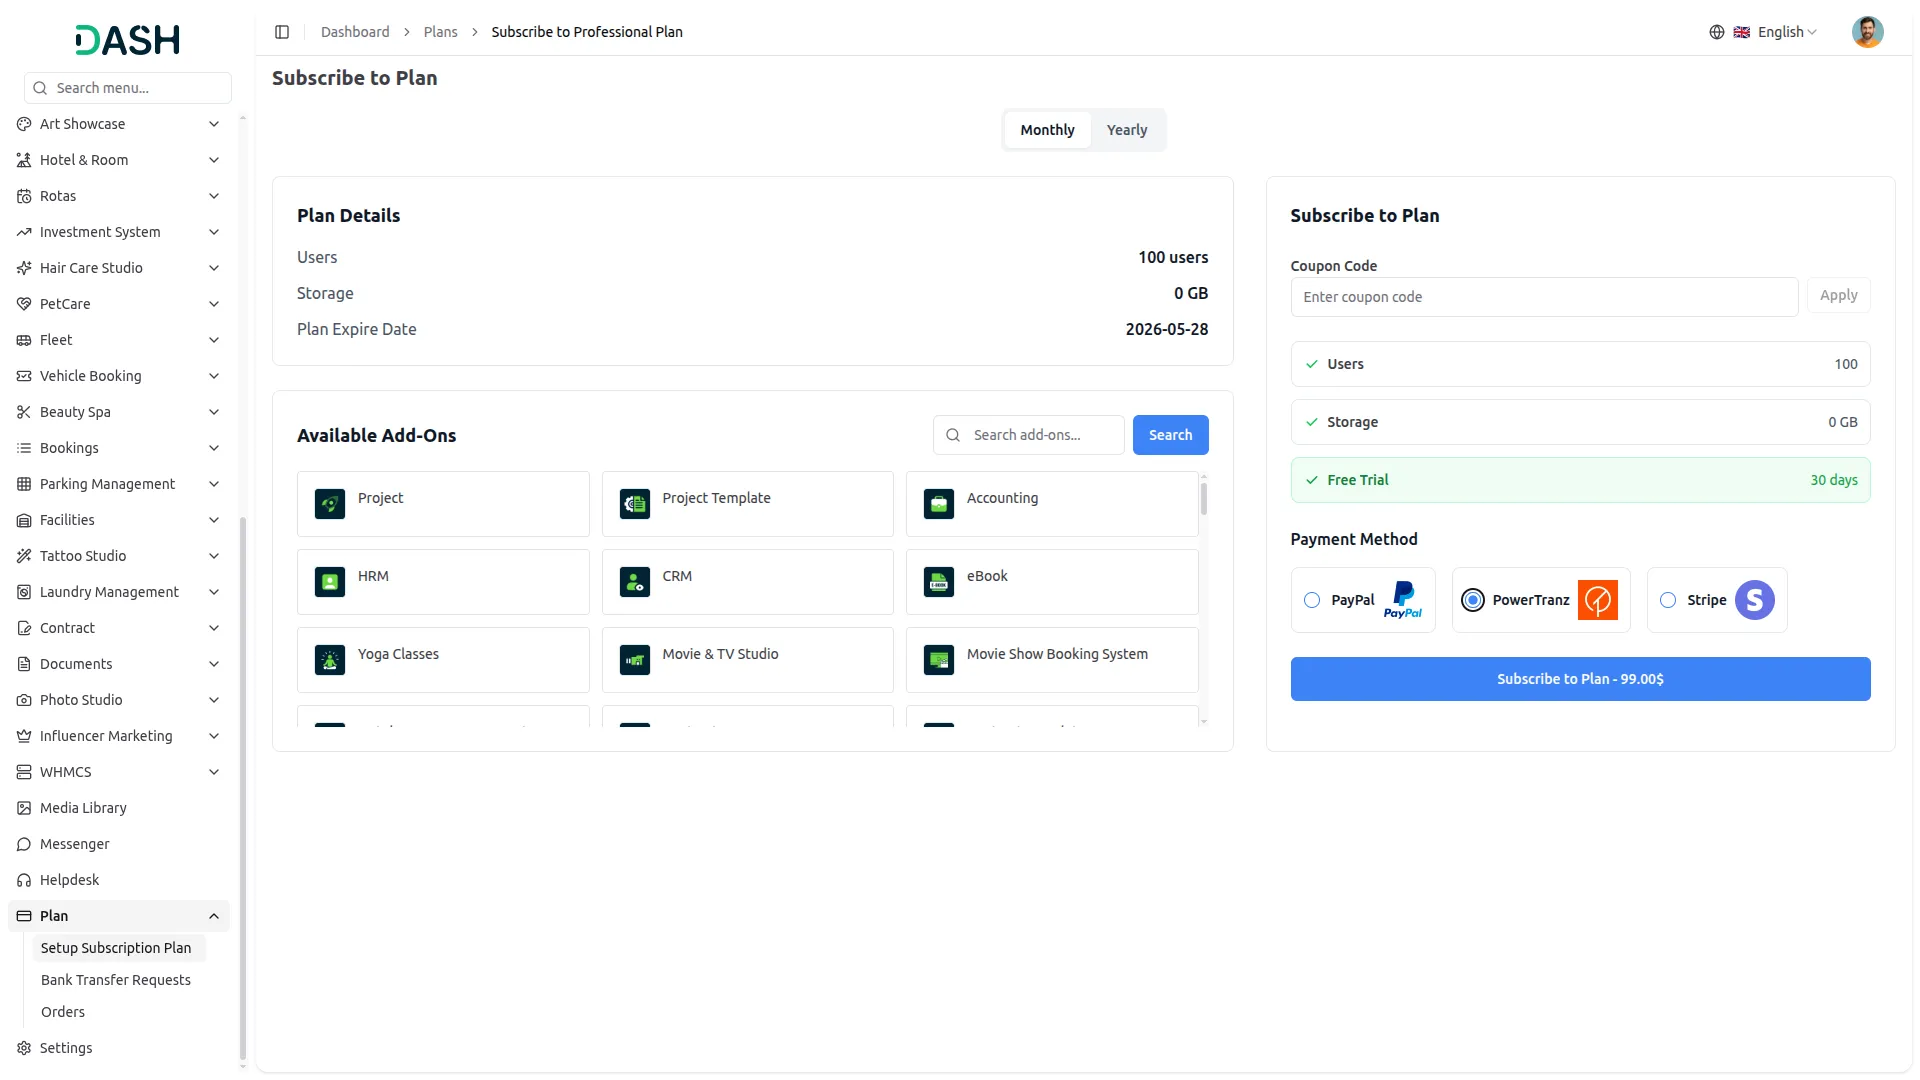
Task: Switch to Monthly billing tab
Action: (x=1047, y=130)
